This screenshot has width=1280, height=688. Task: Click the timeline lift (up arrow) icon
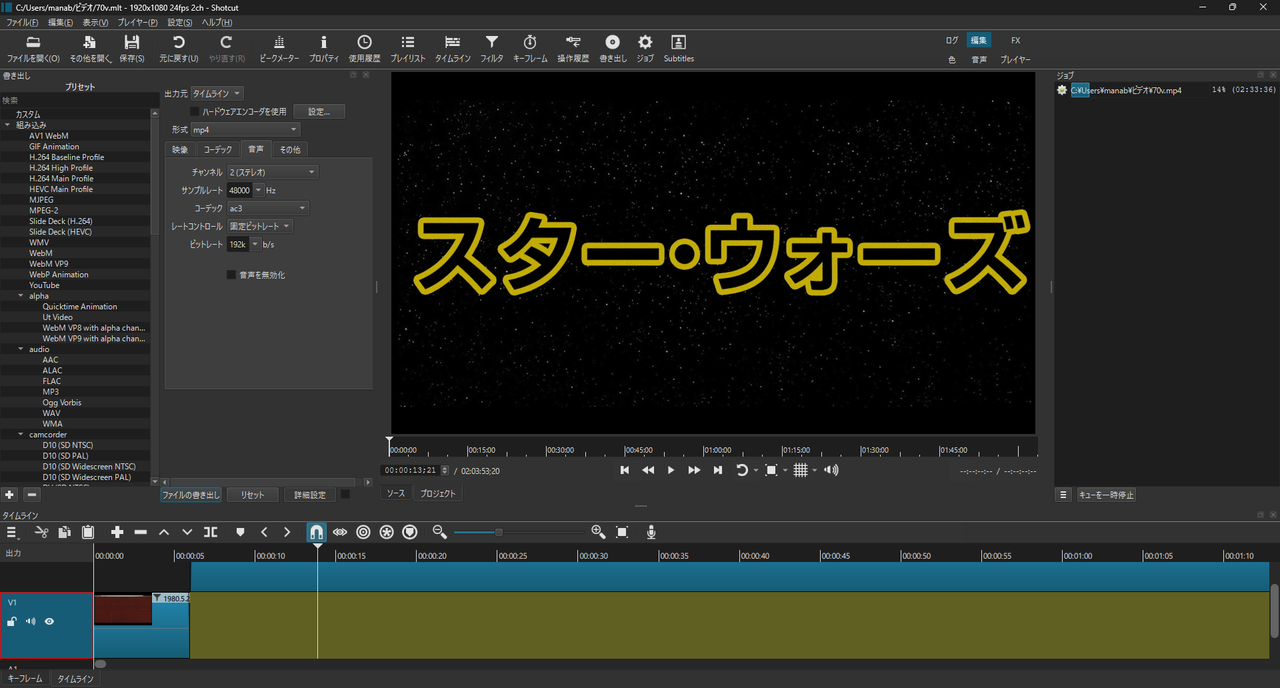[164, 532]
